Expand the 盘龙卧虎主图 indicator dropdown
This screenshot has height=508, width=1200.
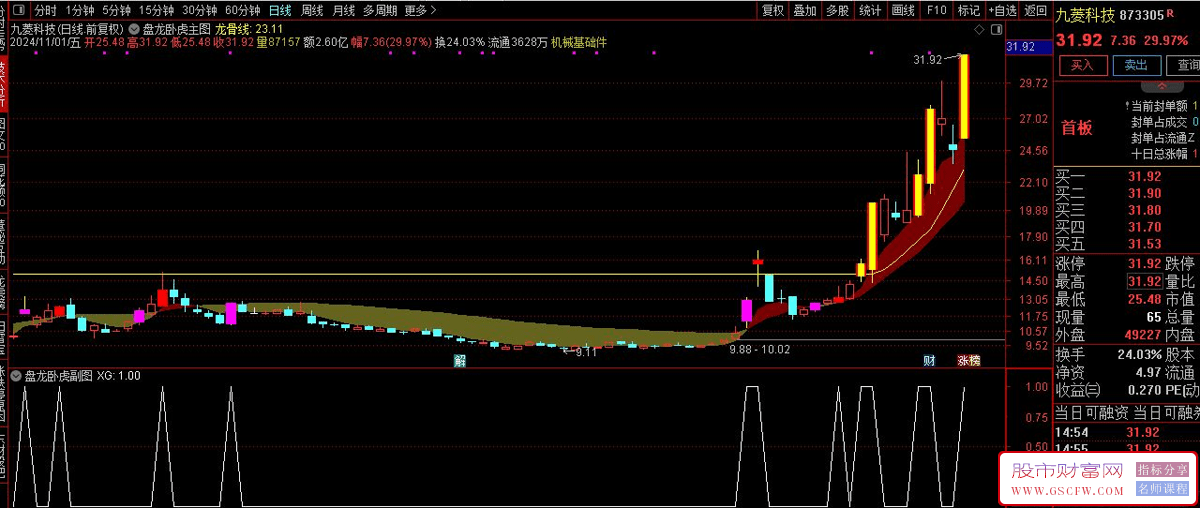point(134,30)
